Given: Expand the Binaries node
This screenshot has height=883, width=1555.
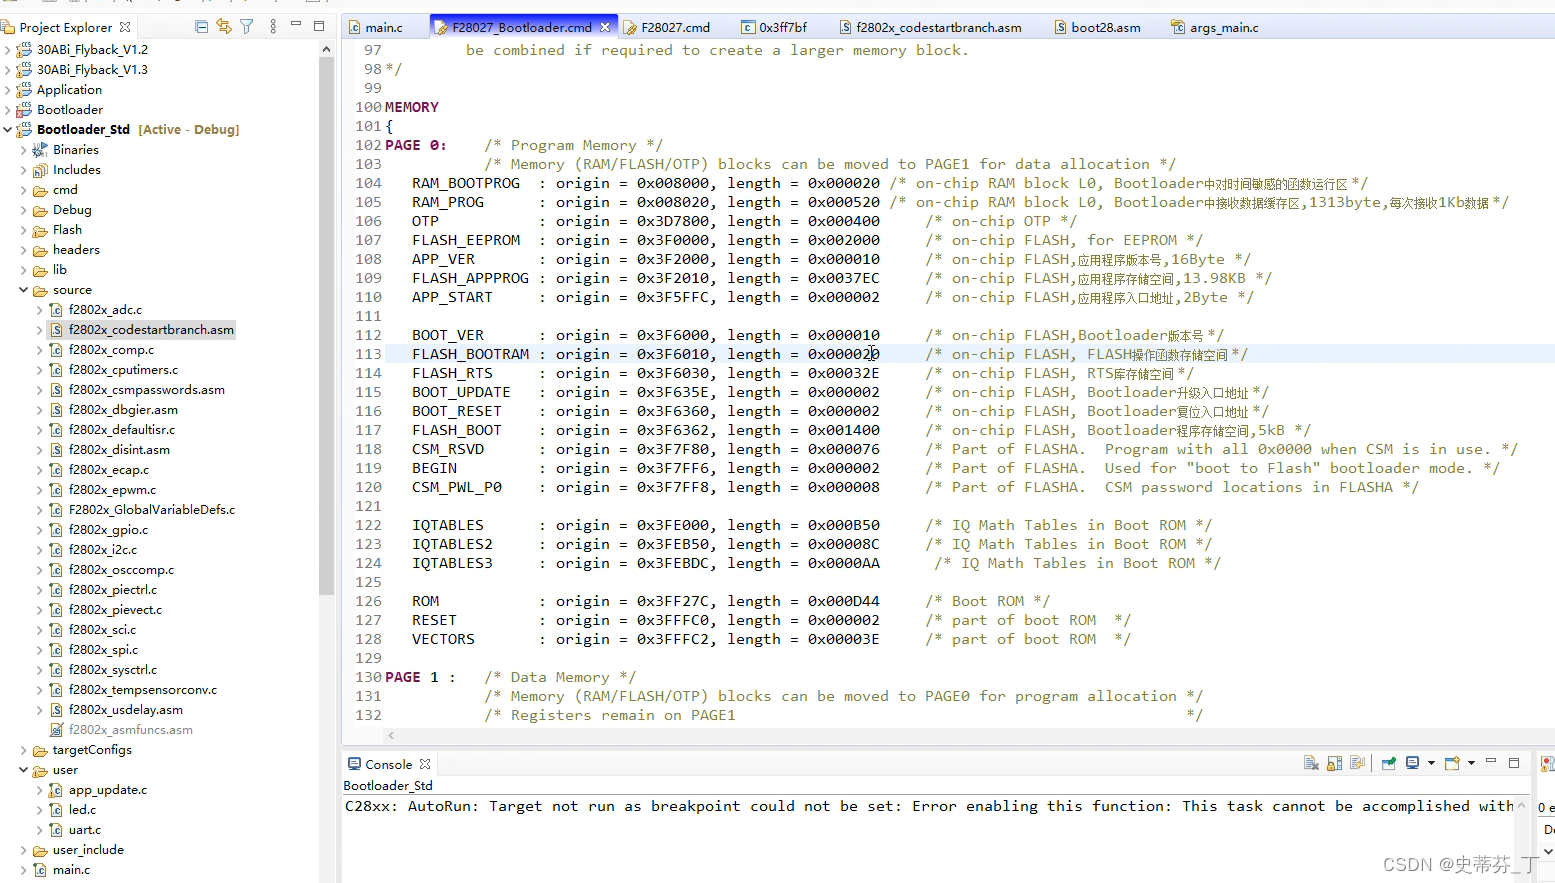Looking at the screenshot, I should coord(24,149).
